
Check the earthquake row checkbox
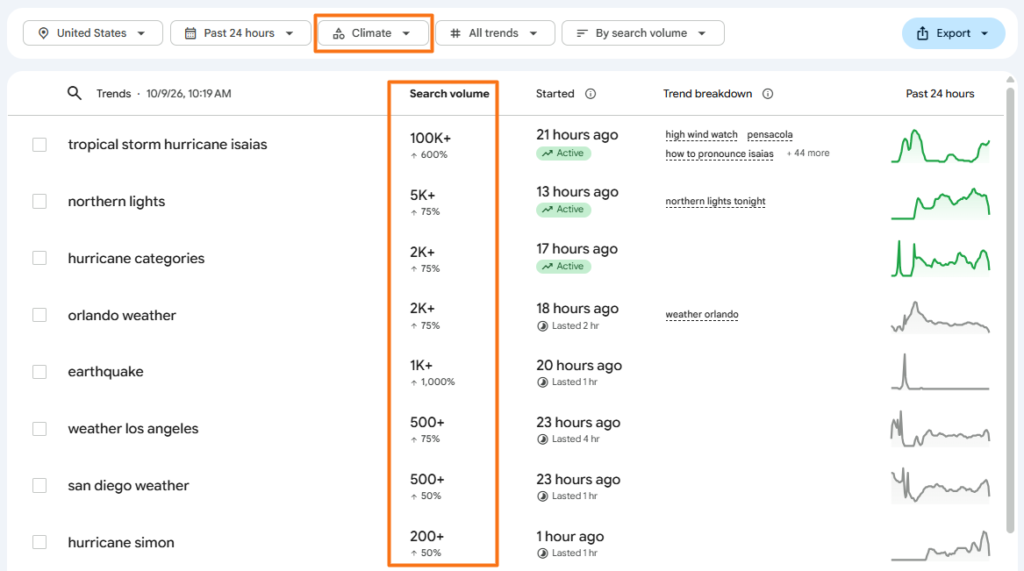point(40,372)
